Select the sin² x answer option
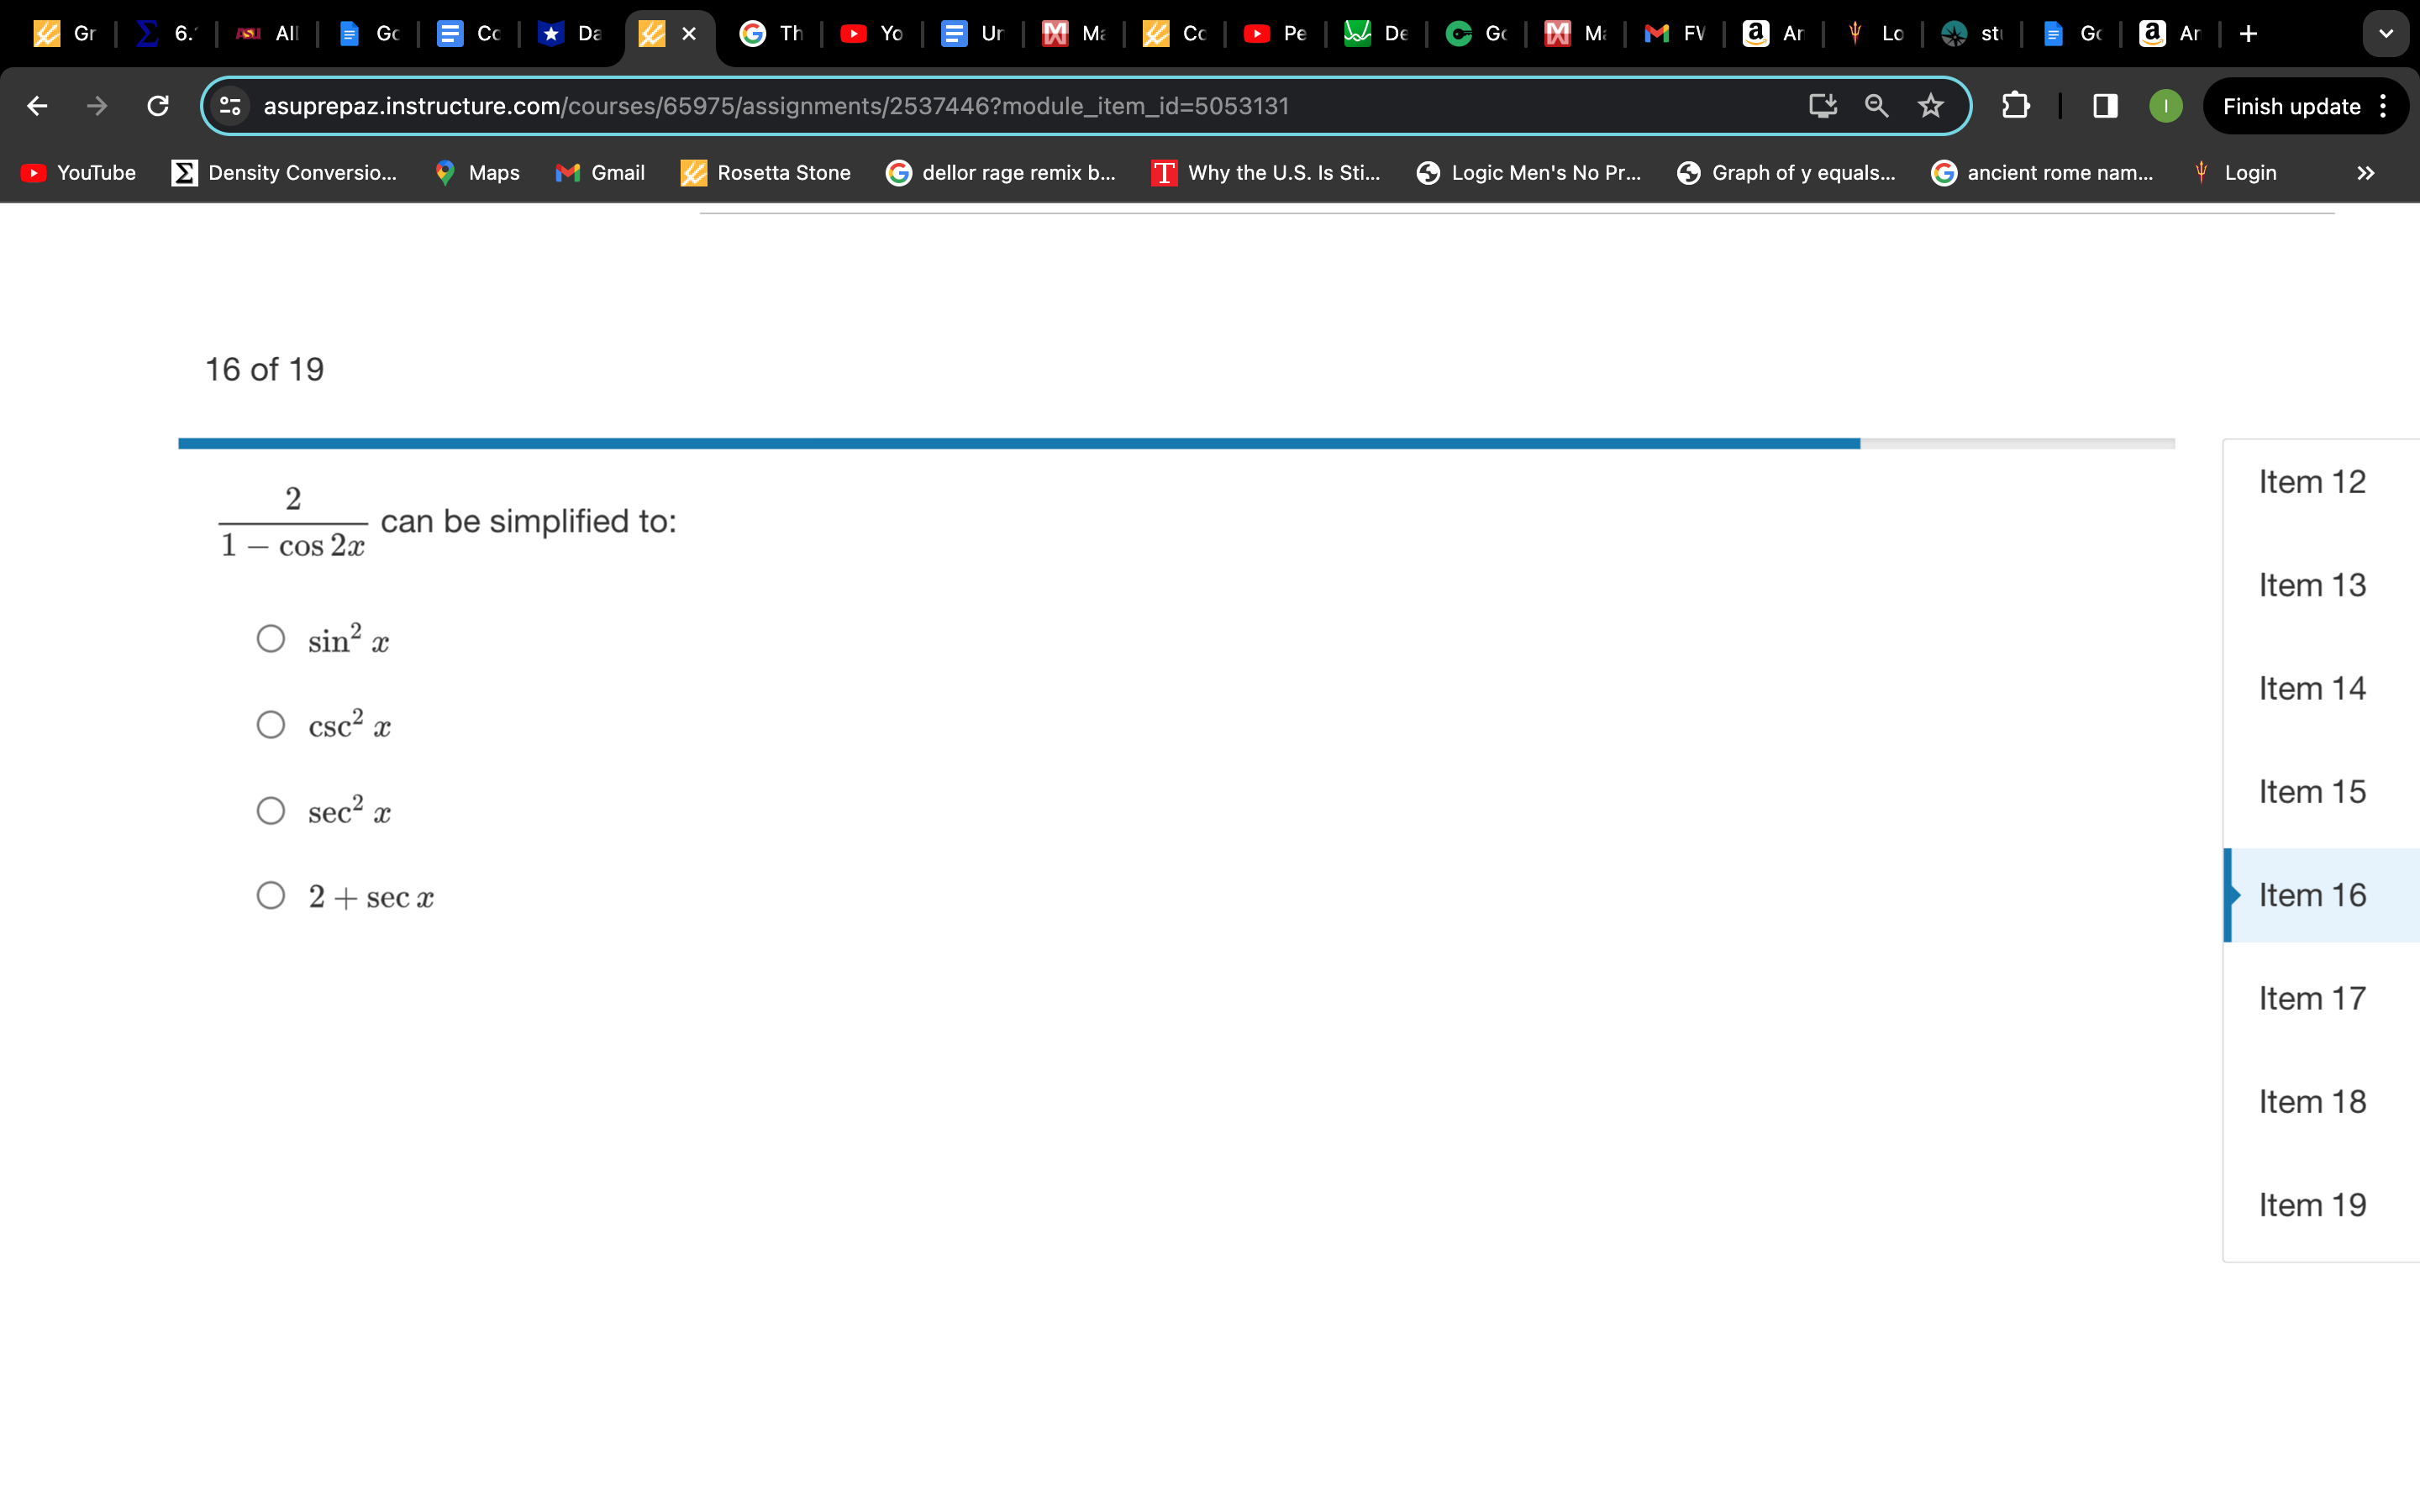The width and height of the screenshot is (2420, 1512). [271, 639]
